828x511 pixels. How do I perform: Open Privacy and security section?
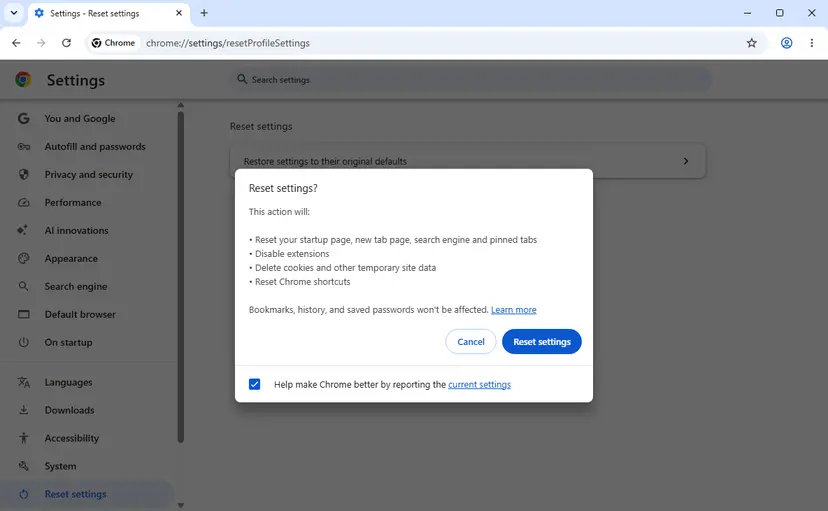pyautogui.click(x=87, y=174)
